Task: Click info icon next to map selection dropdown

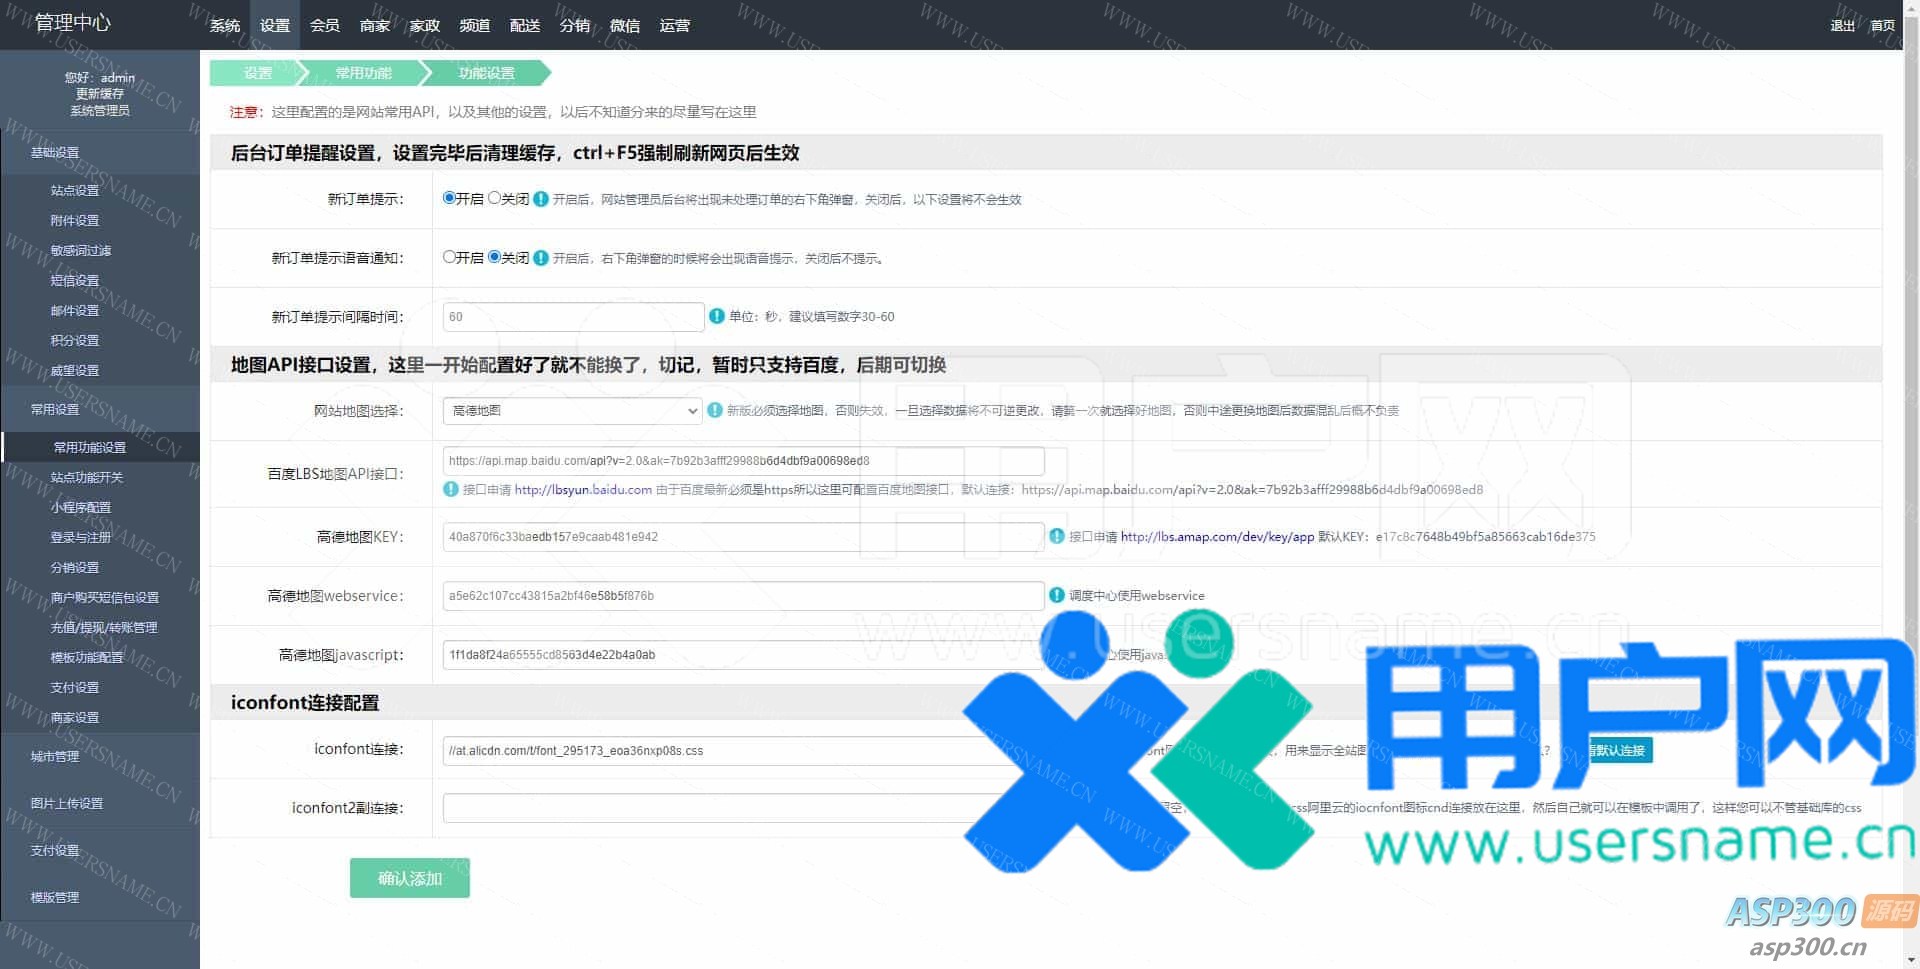Action: point(714,410)
